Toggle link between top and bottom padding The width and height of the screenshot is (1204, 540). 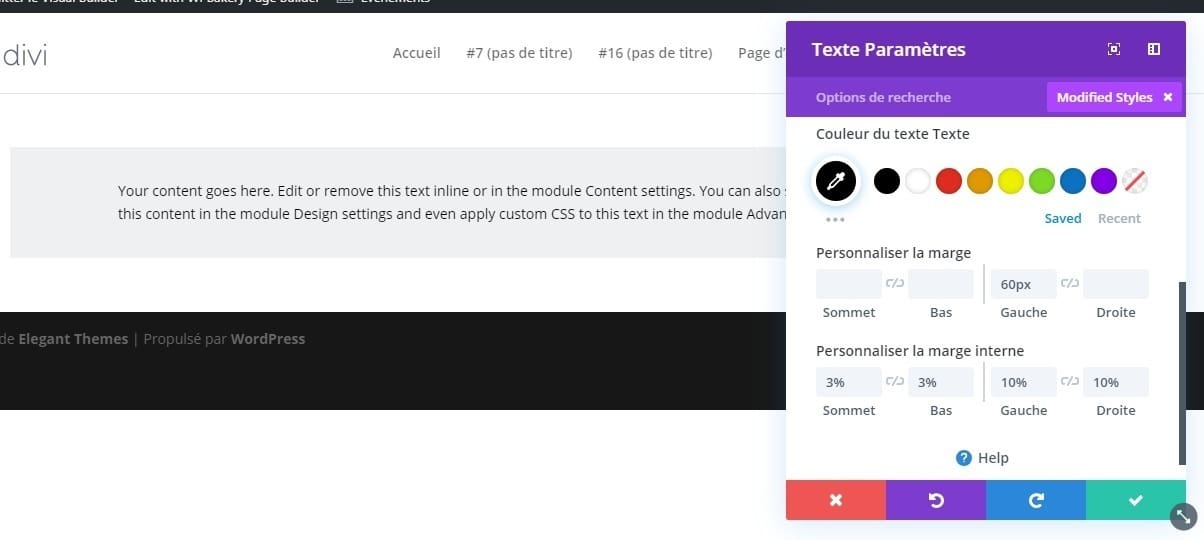(895, 382)
